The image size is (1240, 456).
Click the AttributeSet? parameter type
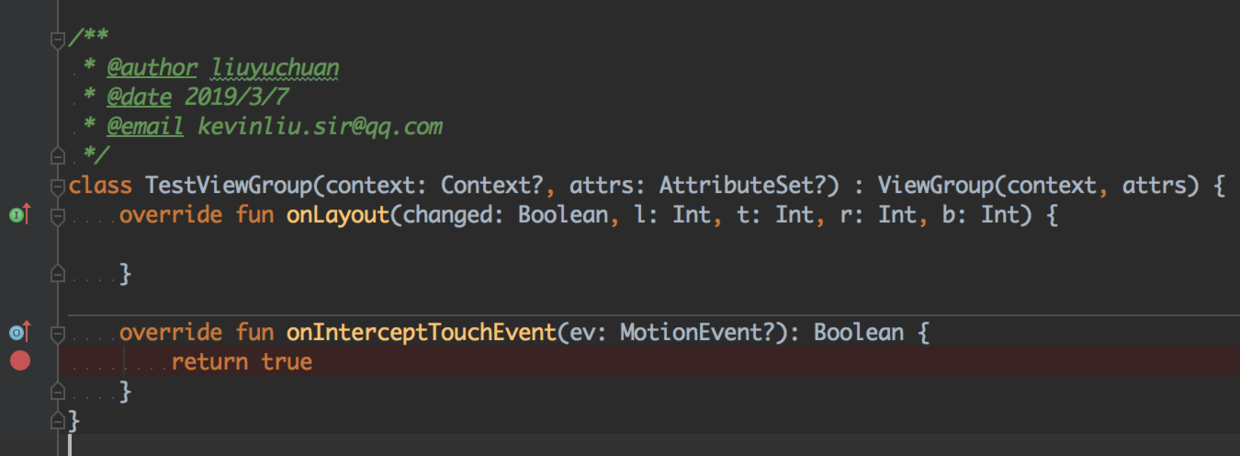(x=748, y=185)
